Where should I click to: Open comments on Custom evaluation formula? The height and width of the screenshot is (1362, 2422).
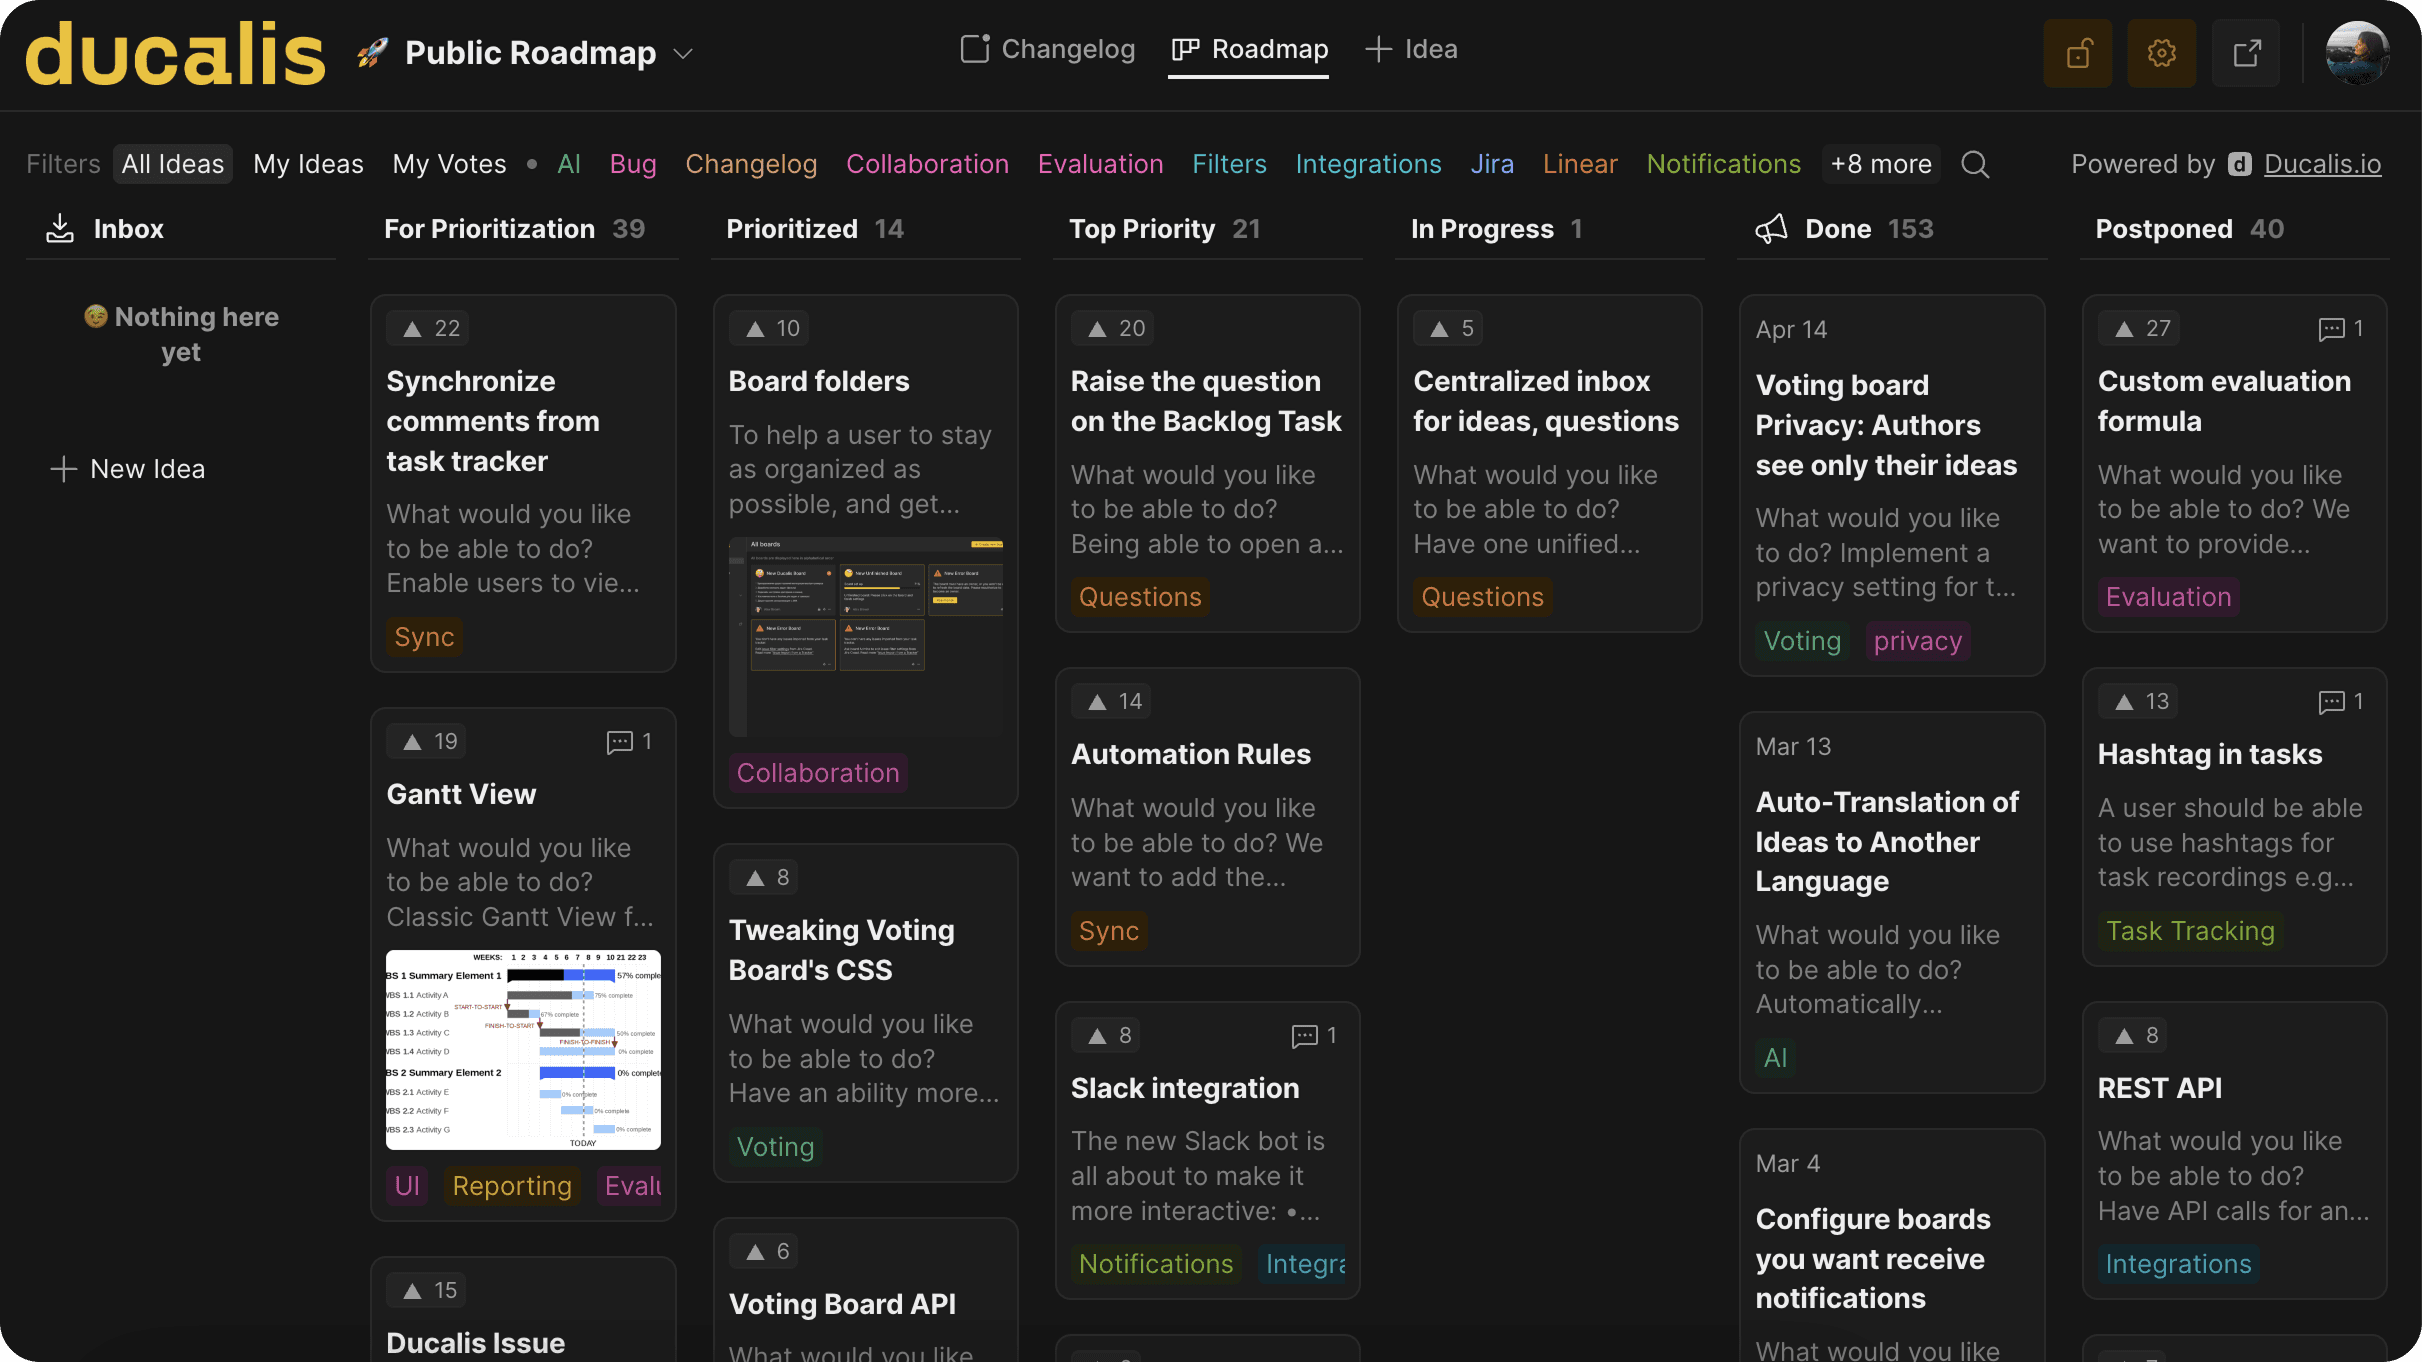(2341, 328)
